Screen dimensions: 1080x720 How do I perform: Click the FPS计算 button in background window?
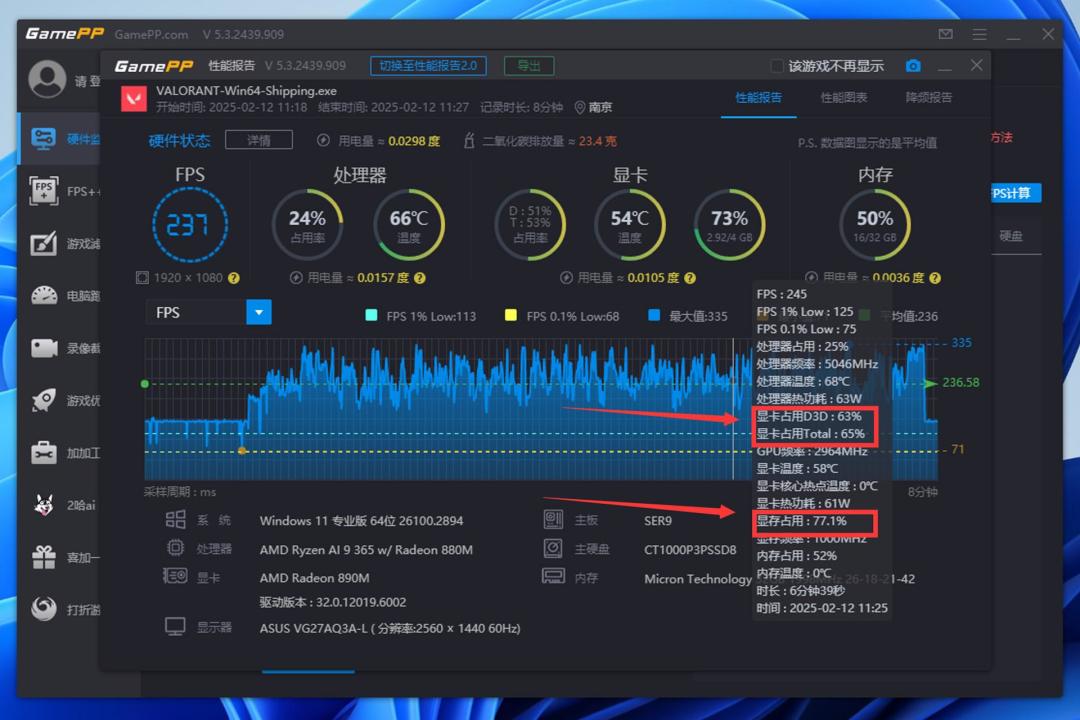pyautogui.click(x=1016, y=193)
